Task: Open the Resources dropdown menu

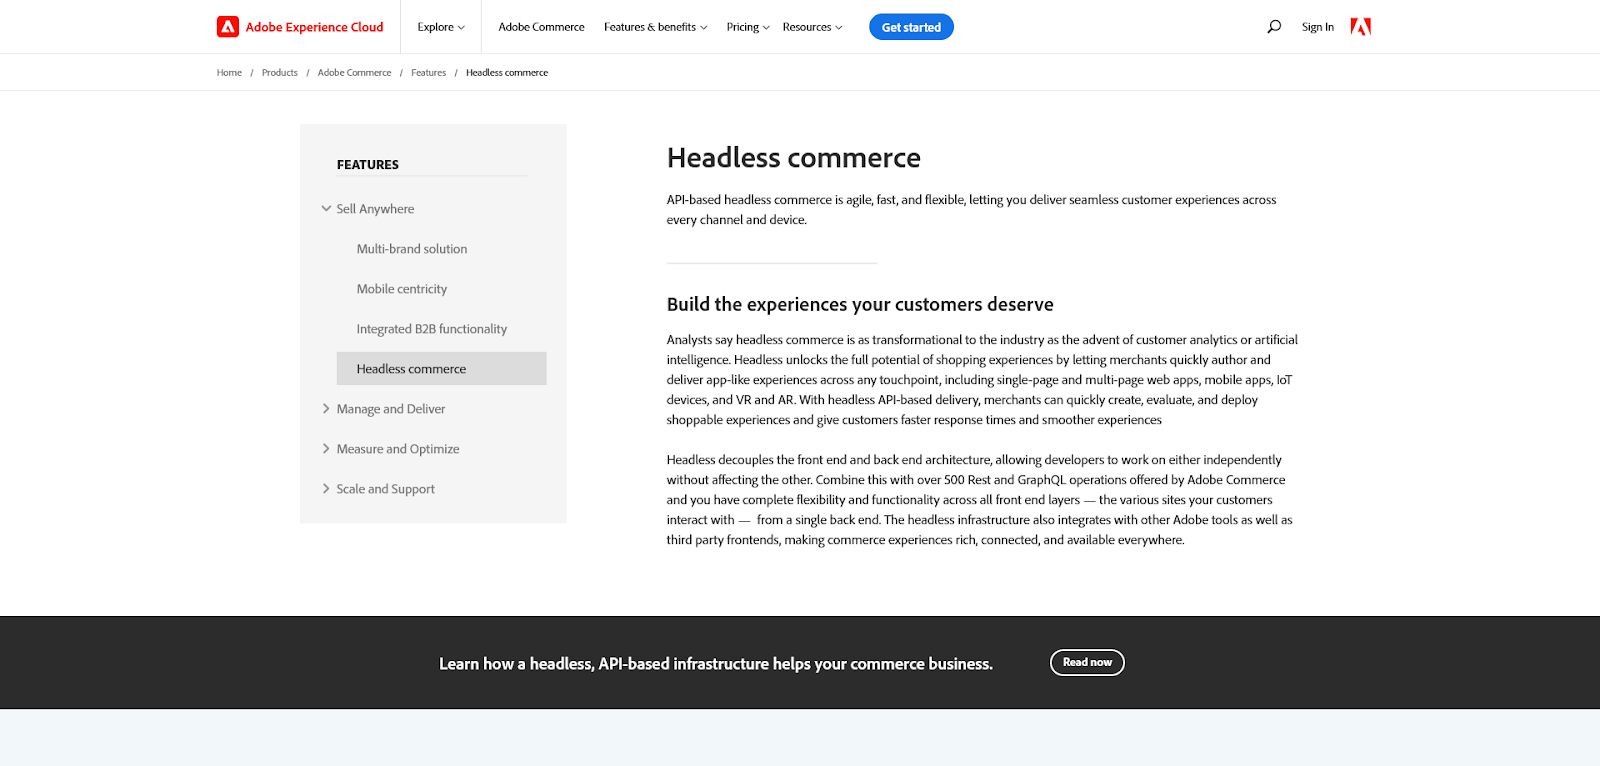Action: point(812,27)
